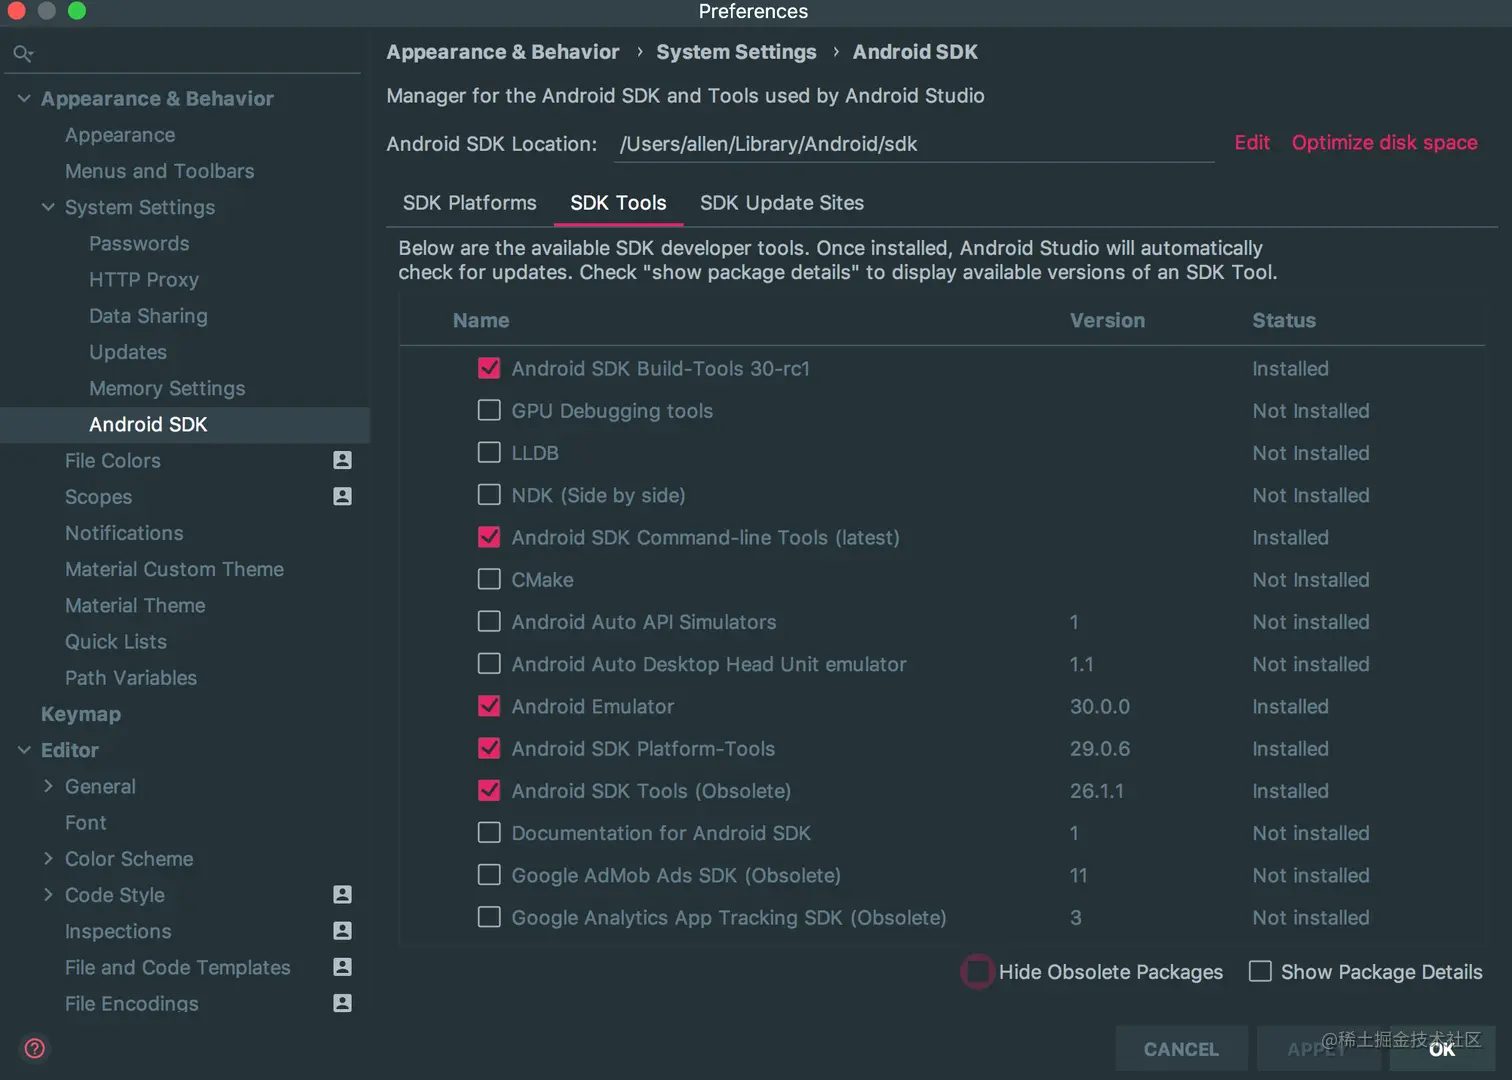Collapse the Appearance & Behavior section

coord(24,98)
